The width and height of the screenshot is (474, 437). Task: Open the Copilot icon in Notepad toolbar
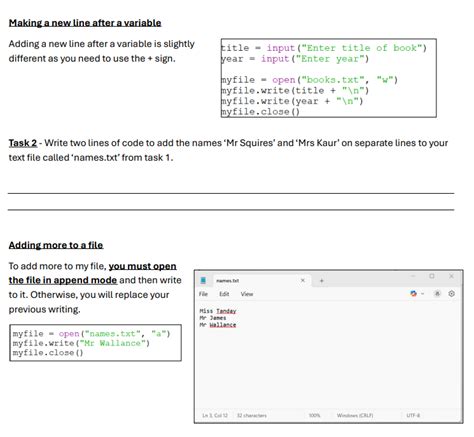tap(413, 294)
